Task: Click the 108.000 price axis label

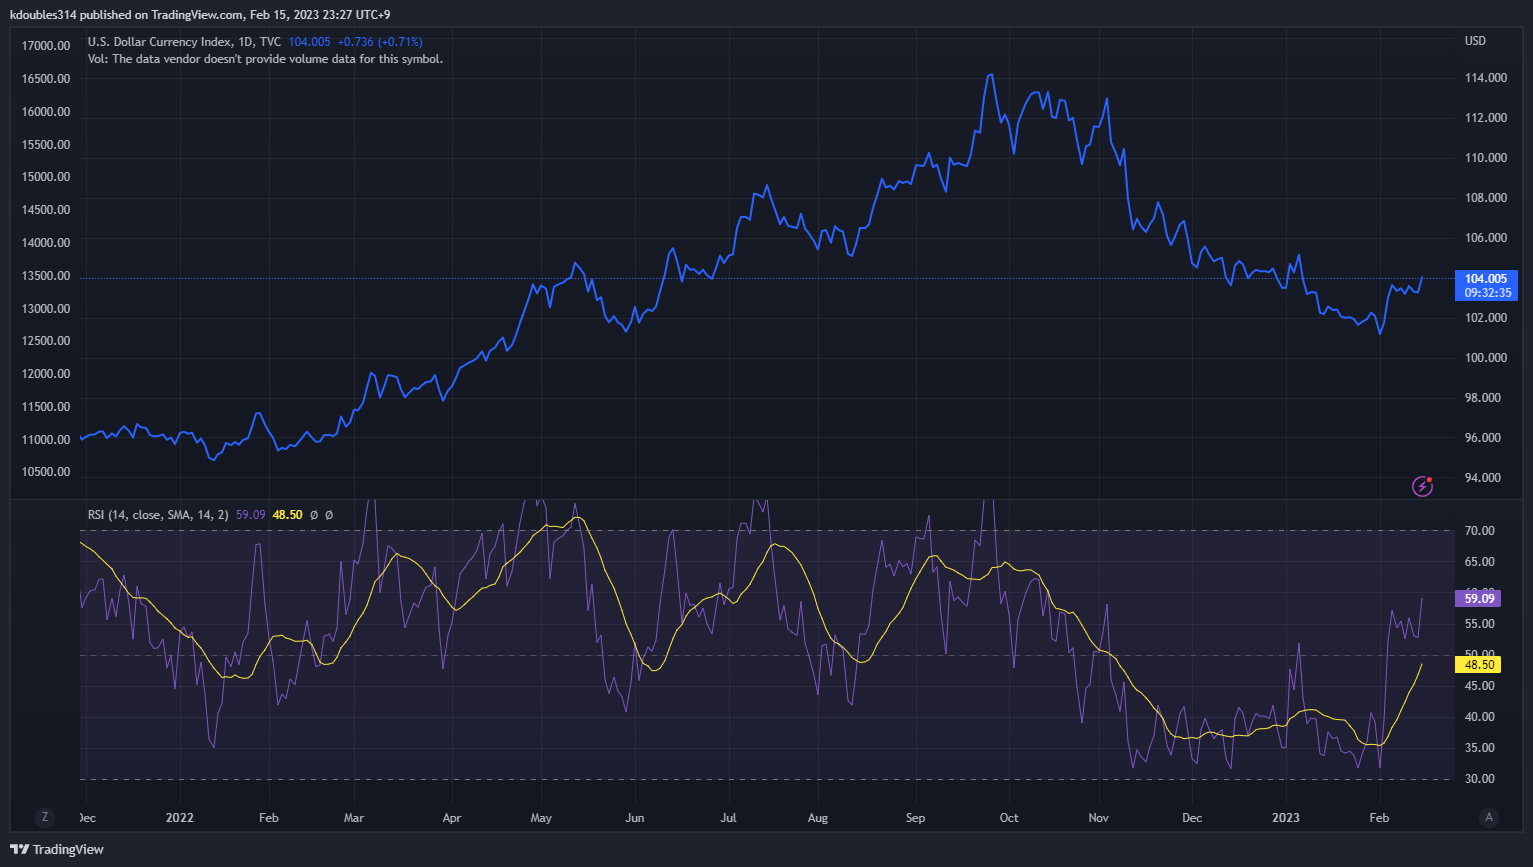Action: (1485, 198)
